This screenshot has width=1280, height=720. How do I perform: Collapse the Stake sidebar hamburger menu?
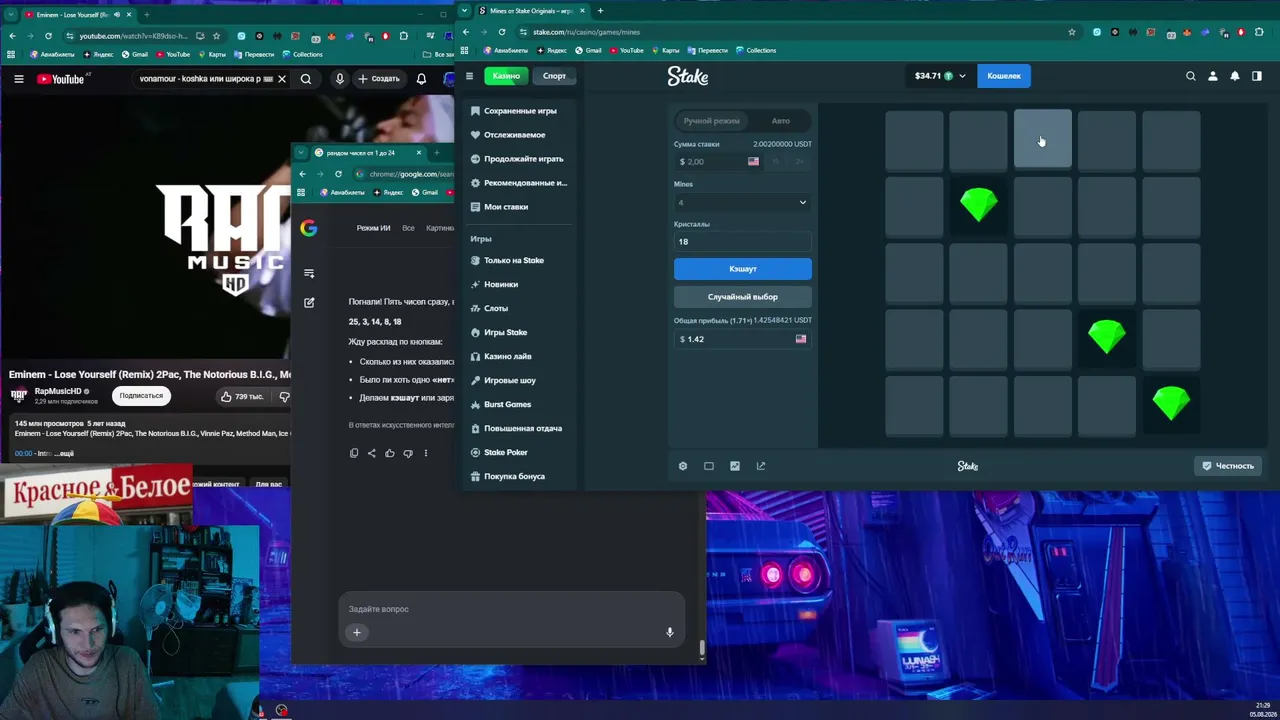click(x=469, y=76)
